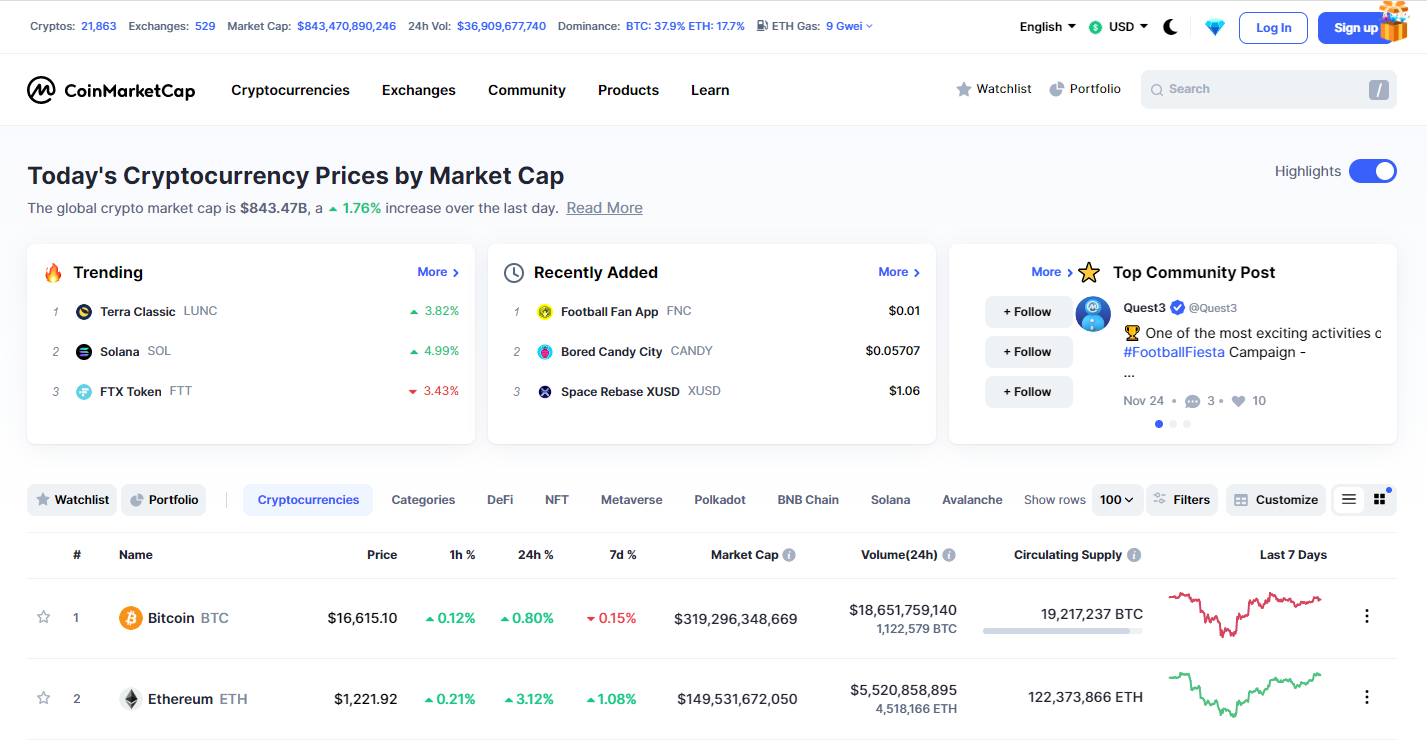Click the More link in Recently Added card
Screen dimensions: 1427x744
pos(899,272)
